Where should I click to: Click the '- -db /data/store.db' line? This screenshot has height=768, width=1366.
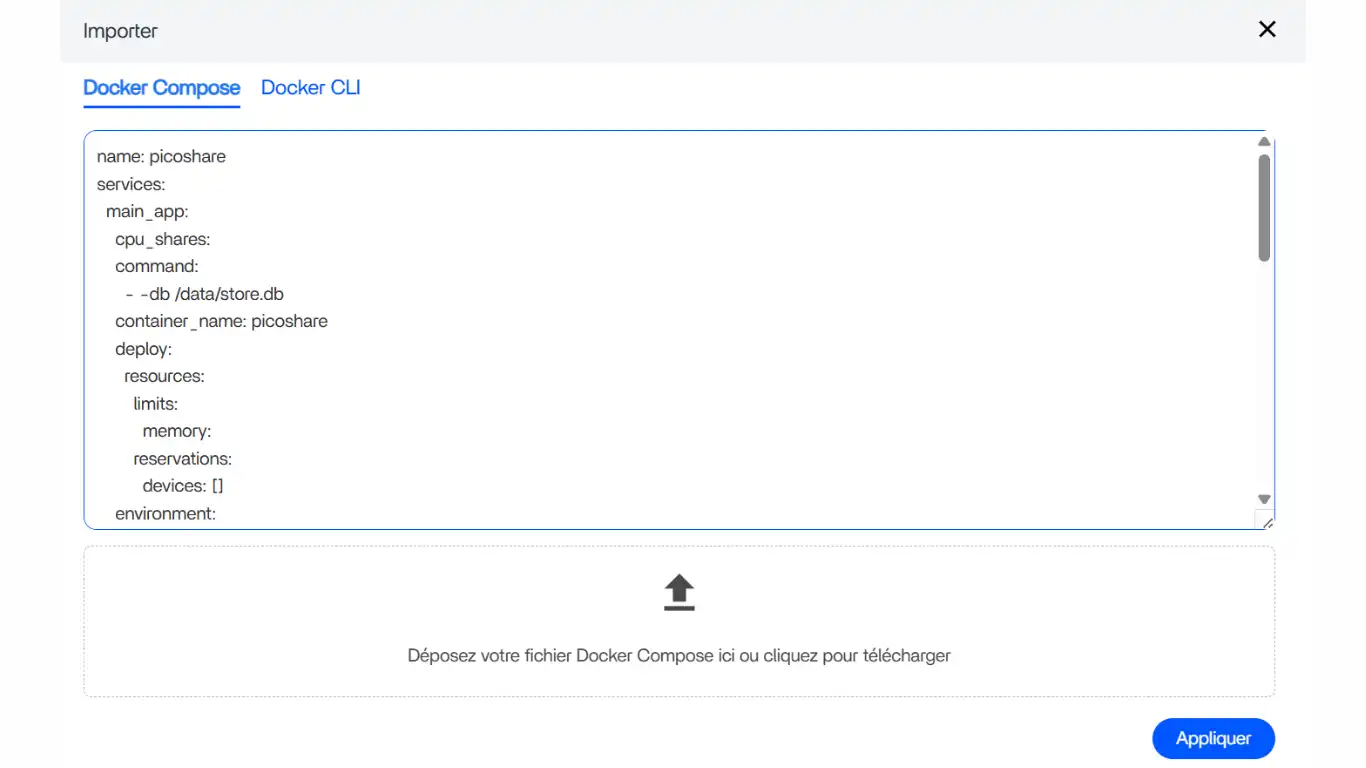(x=204, y=294)
